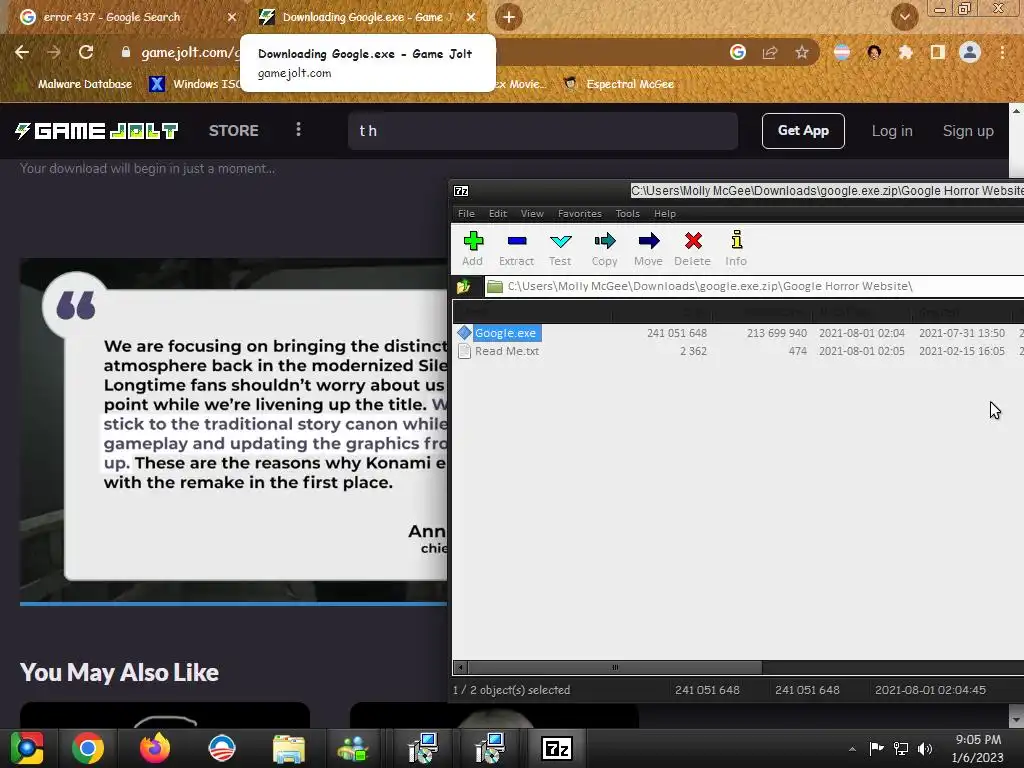Select Google.exe in the archive list
The height and width of the screenshot is (768, 1024).
point(505,333)
